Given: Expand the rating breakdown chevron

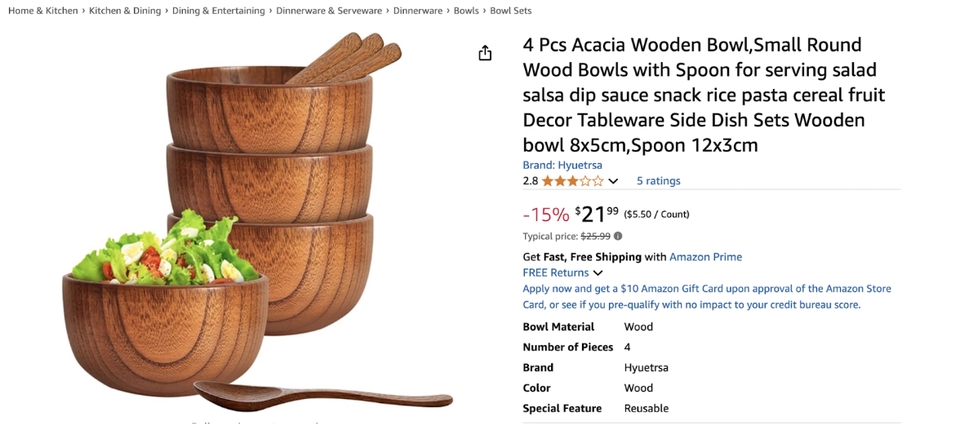Looking at the screenshot, I should 613,181.
